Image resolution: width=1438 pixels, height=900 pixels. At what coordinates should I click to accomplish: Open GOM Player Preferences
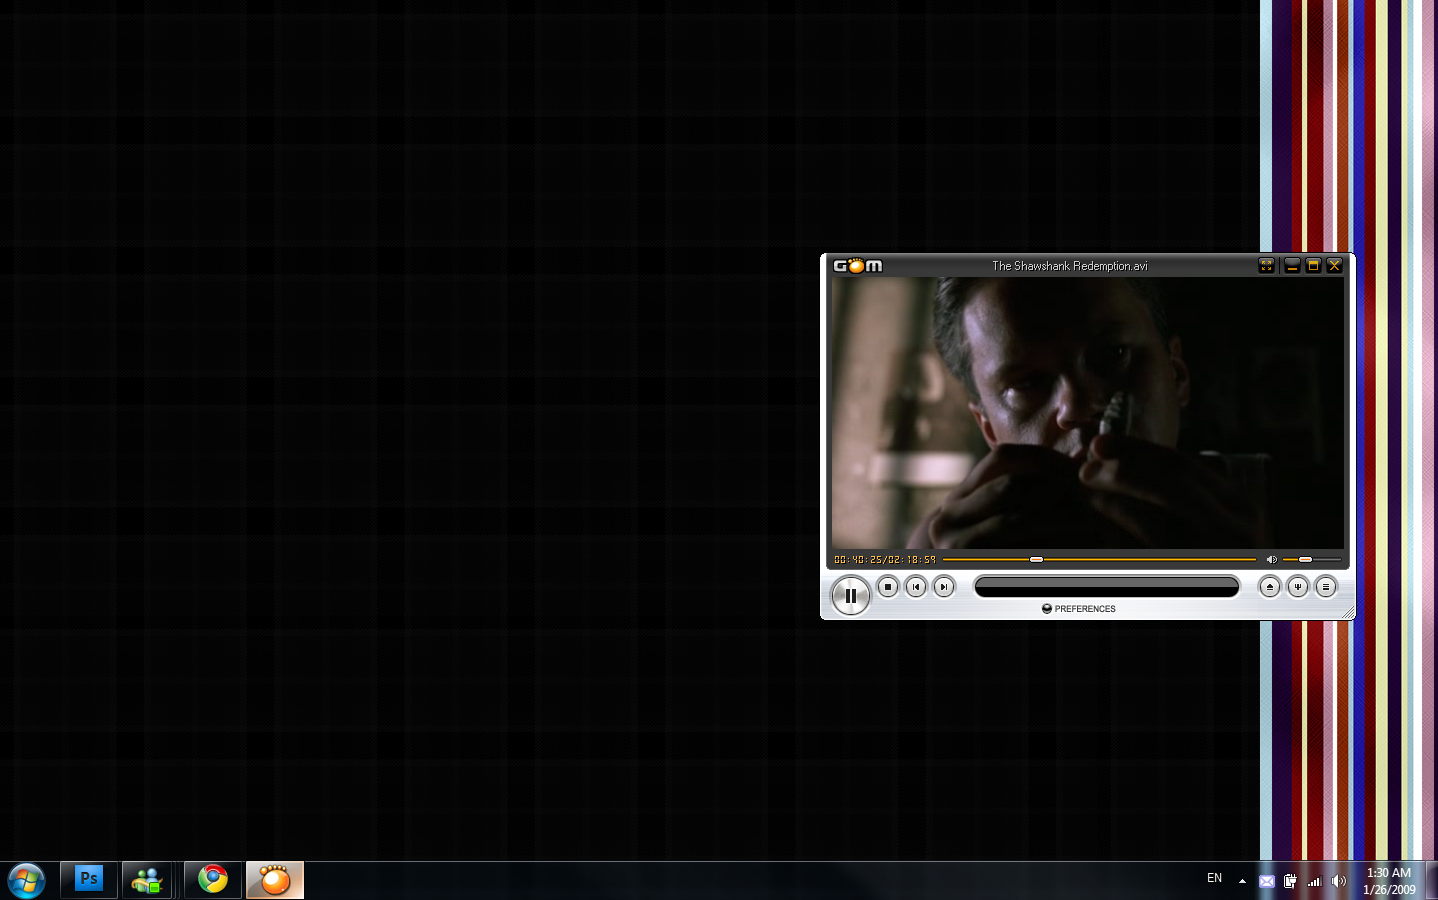click(x=1079, y=608)
